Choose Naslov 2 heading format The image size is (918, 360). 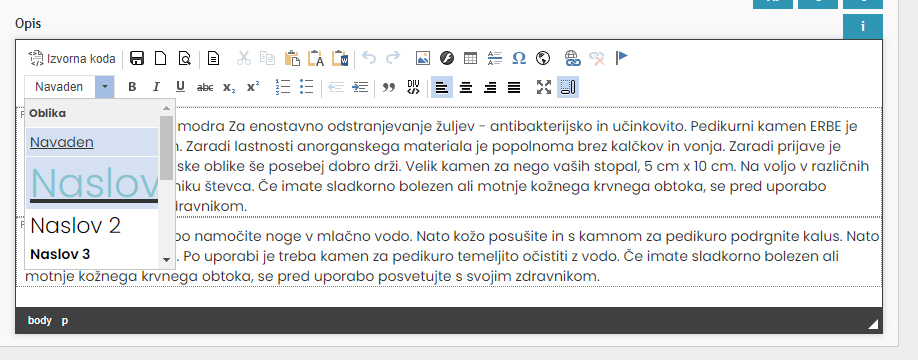point(92,225)
